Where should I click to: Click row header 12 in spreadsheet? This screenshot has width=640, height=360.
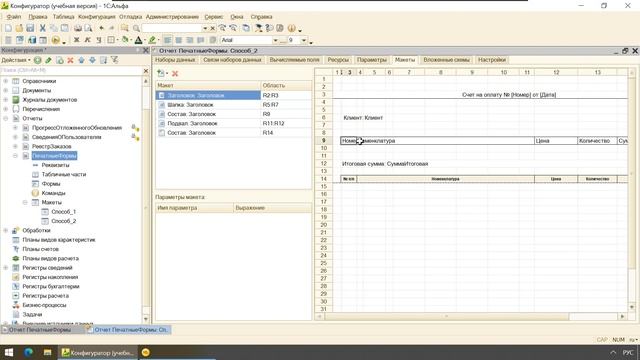tap(324, 164)
